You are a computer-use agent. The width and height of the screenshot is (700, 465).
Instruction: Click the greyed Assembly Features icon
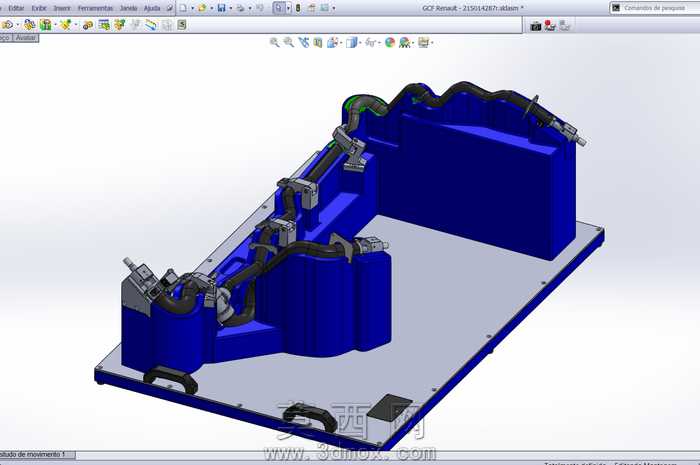[x=135, y=25]
